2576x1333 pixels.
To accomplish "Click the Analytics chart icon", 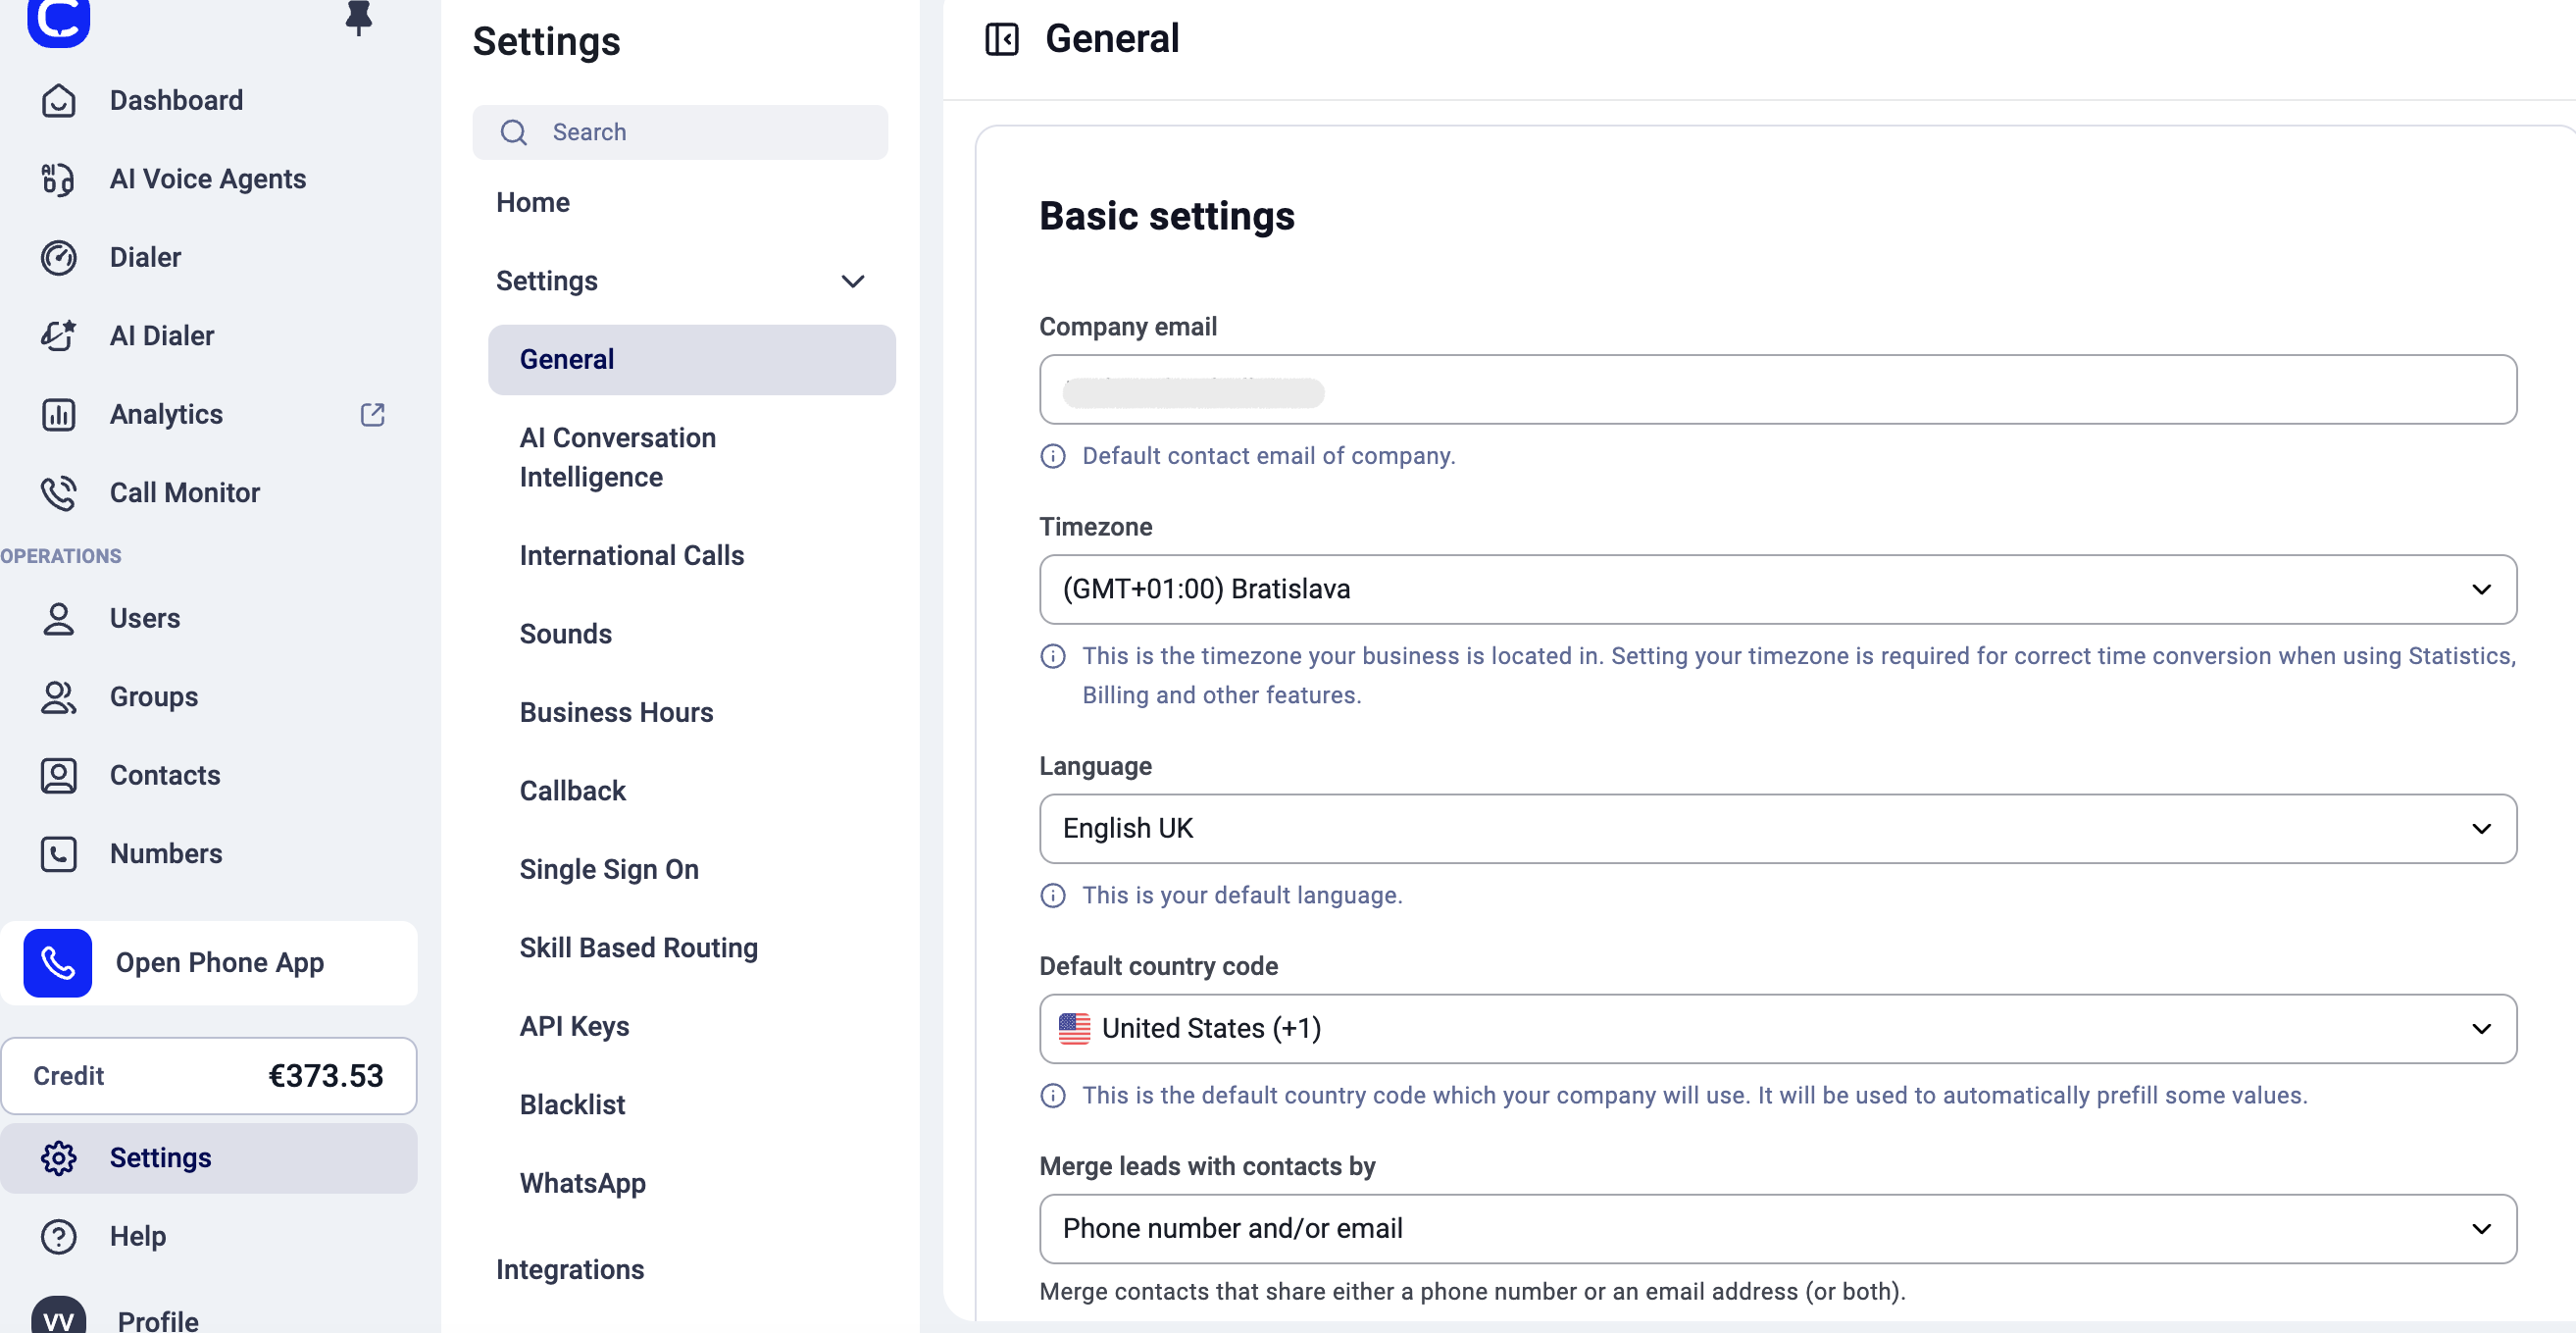I will point(58,414).
